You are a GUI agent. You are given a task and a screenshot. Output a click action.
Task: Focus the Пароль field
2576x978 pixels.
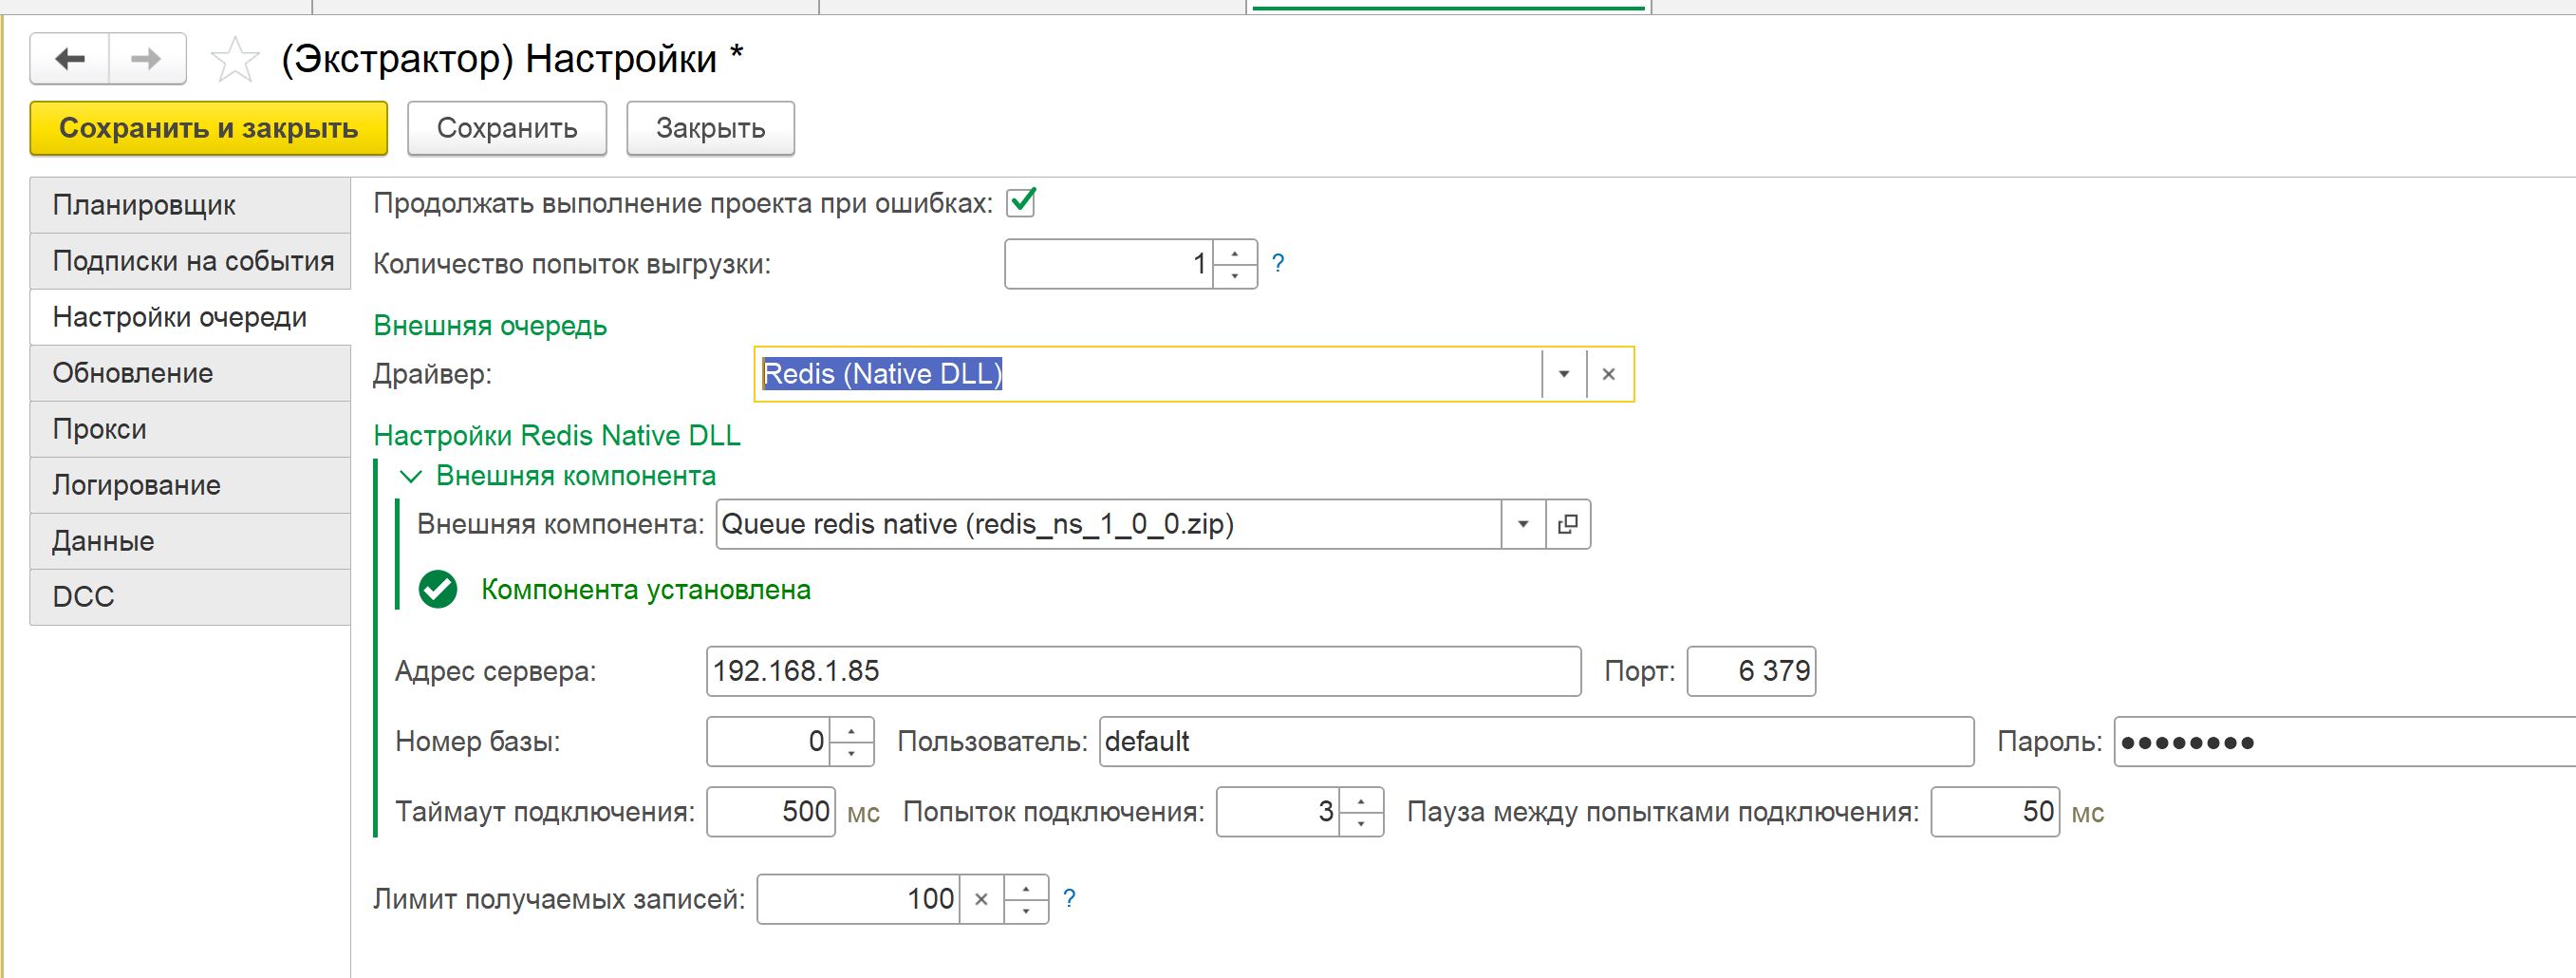click(2345, 742)
